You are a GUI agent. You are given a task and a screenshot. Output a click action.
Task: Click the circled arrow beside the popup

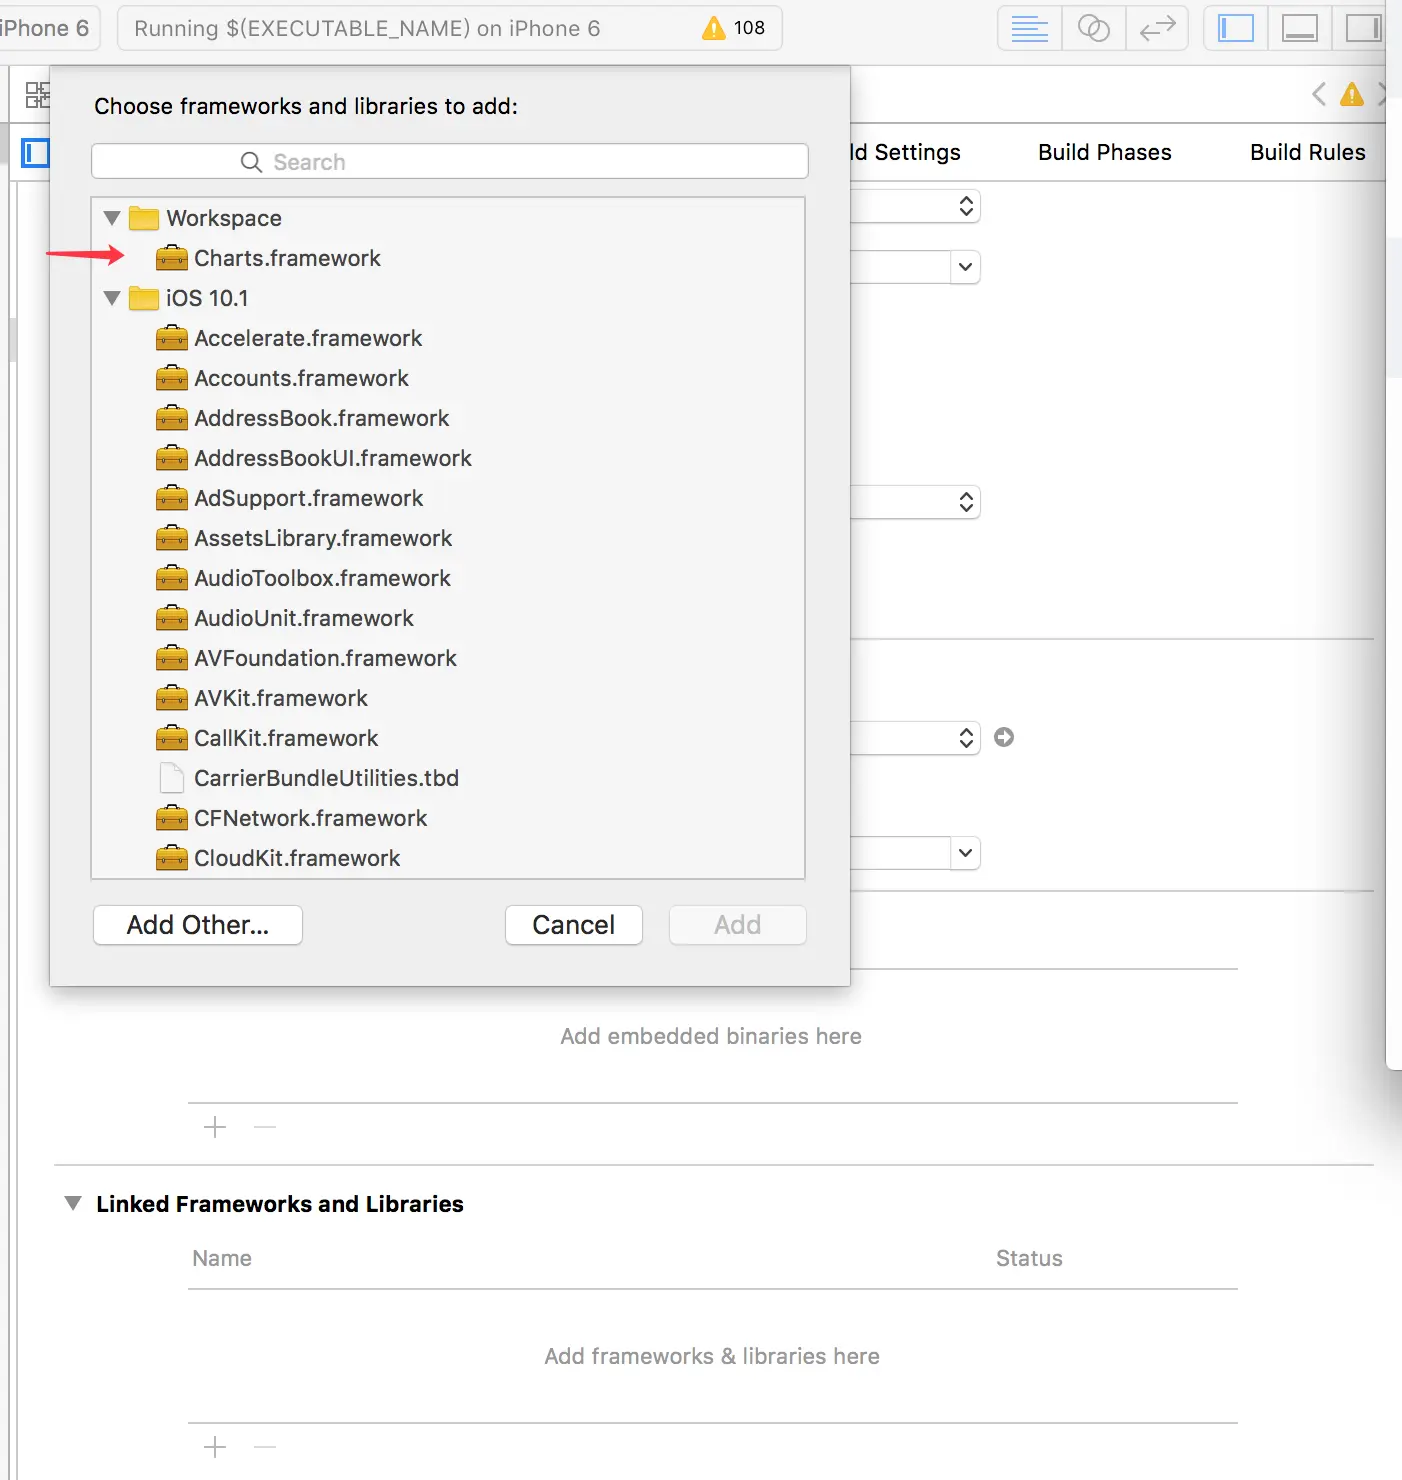click(x=1004, y=737)
